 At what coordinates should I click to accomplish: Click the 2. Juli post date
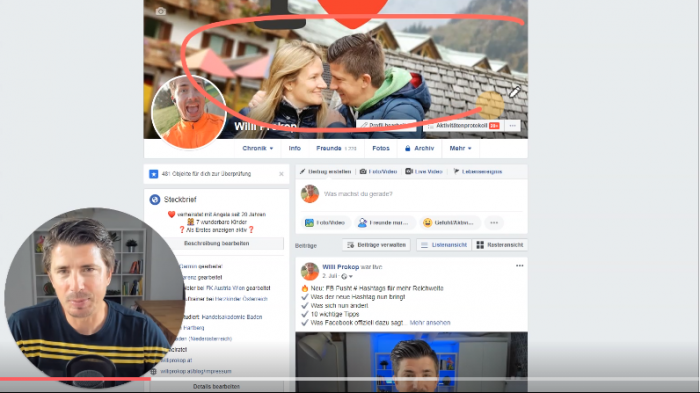330,276
